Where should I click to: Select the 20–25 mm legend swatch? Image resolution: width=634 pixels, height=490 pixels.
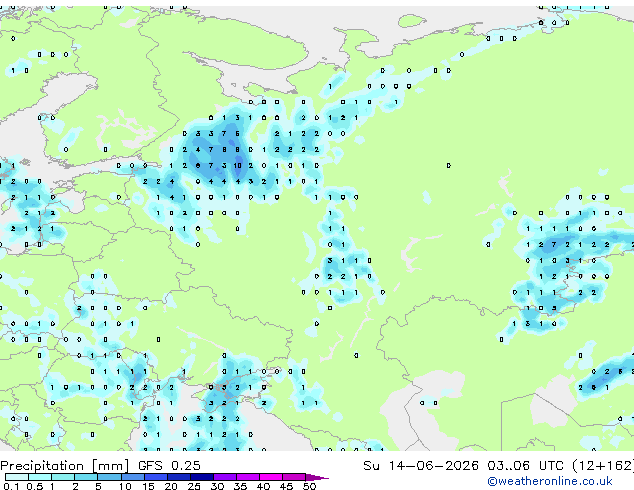179,477
